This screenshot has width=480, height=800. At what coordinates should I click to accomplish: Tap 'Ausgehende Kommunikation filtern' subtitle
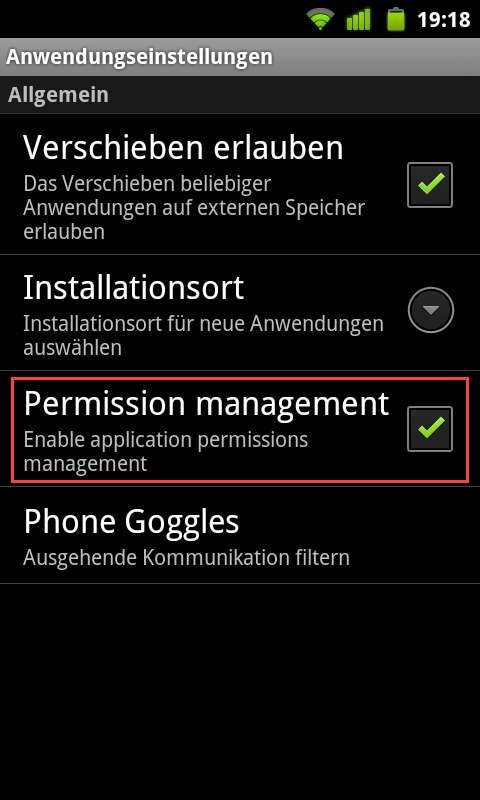click(186, 558)
